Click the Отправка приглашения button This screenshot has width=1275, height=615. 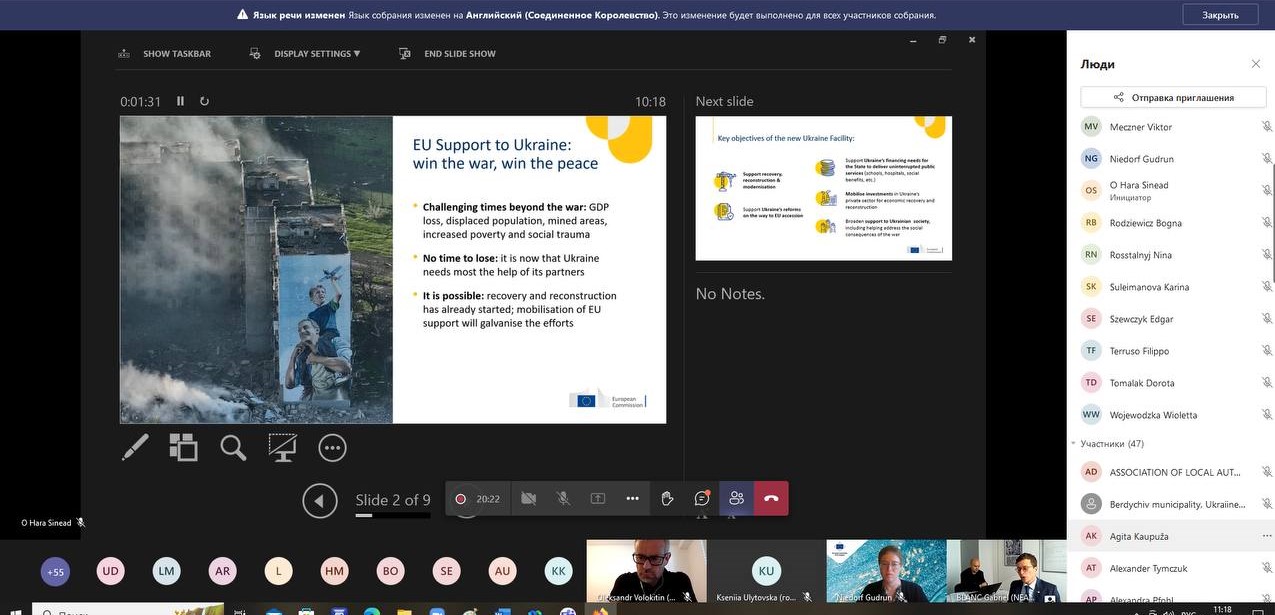coord(1173,97)
